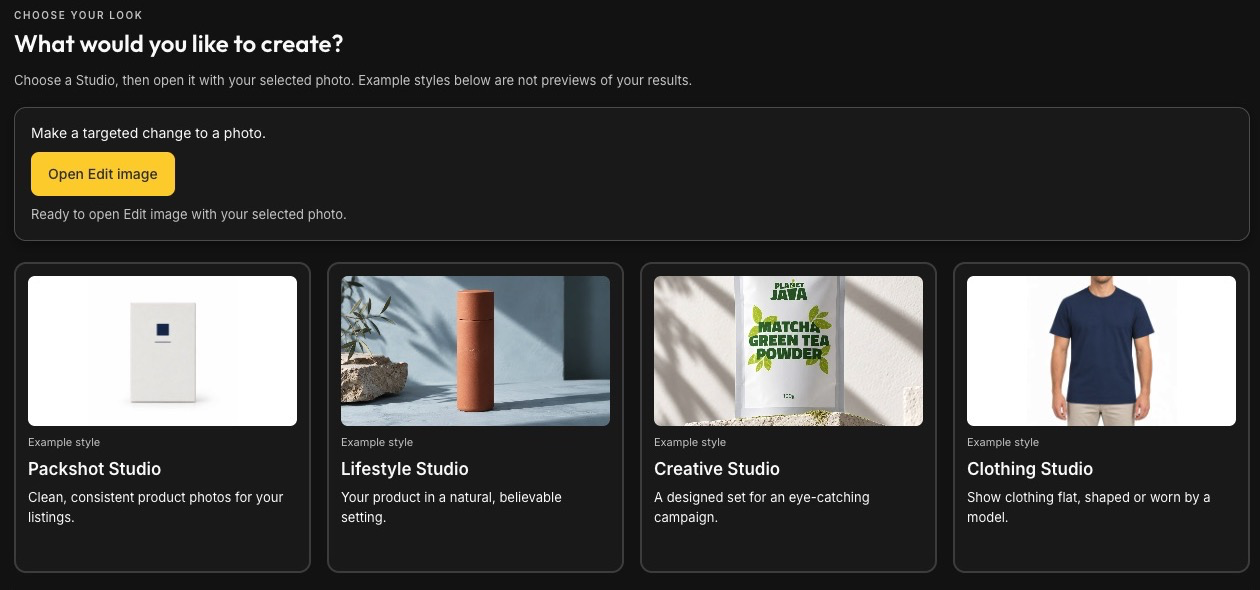Click 'Example style' label above Lifestyle Studio
The height and width of the screenshot is (590, 1260).
click(x=377, y=442)
